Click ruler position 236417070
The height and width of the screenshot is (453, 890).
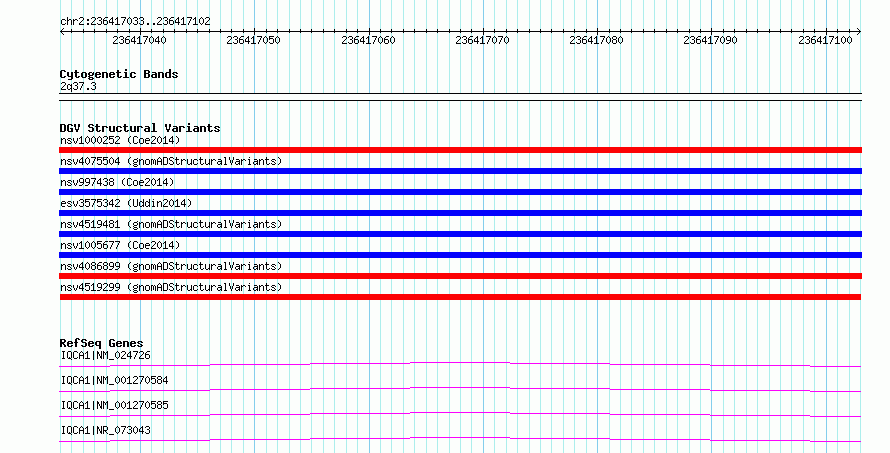point(482,40)
